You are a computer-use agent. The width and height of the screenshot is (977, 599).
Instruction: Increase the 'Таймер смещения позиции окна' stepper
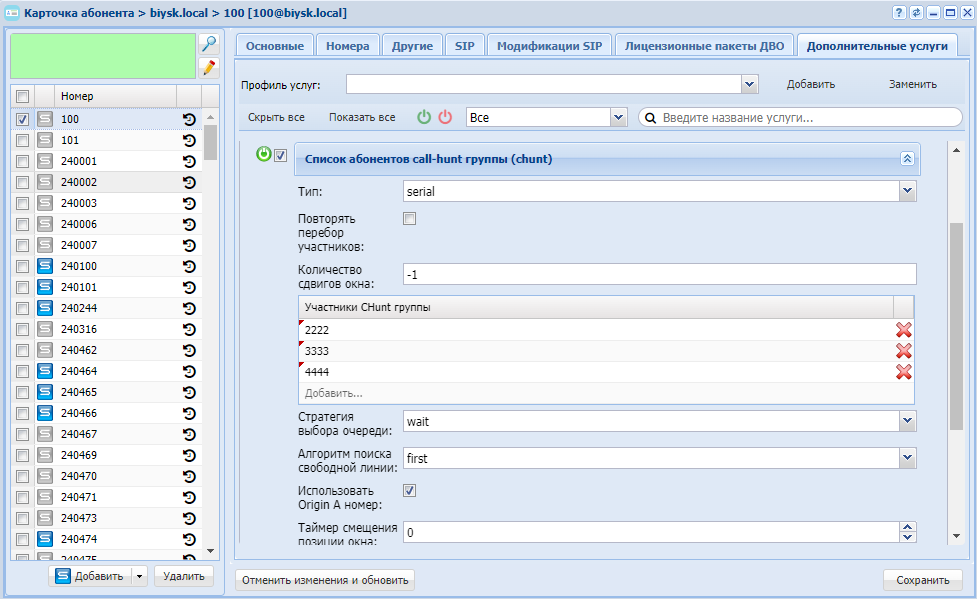907,527
